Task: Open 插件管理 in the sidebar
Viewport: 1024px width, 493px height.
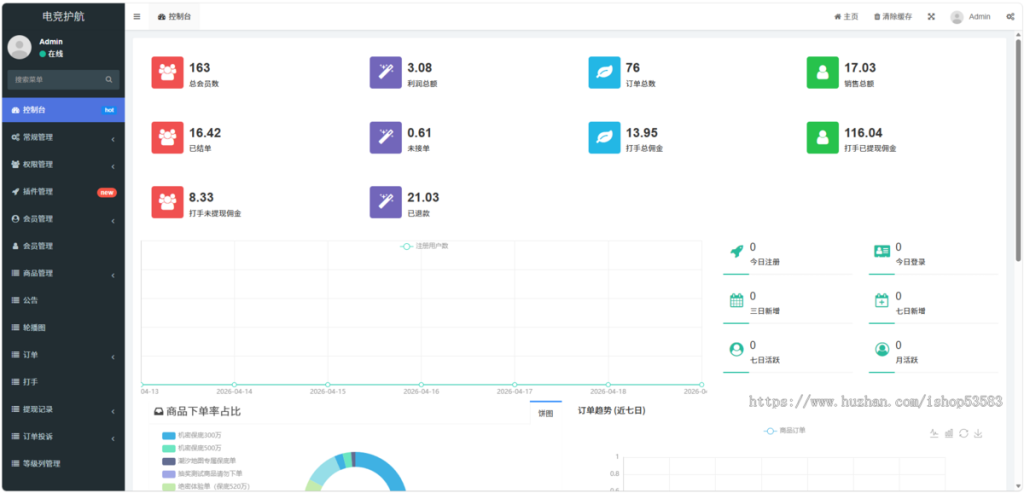Action: [x=62, y=191]
